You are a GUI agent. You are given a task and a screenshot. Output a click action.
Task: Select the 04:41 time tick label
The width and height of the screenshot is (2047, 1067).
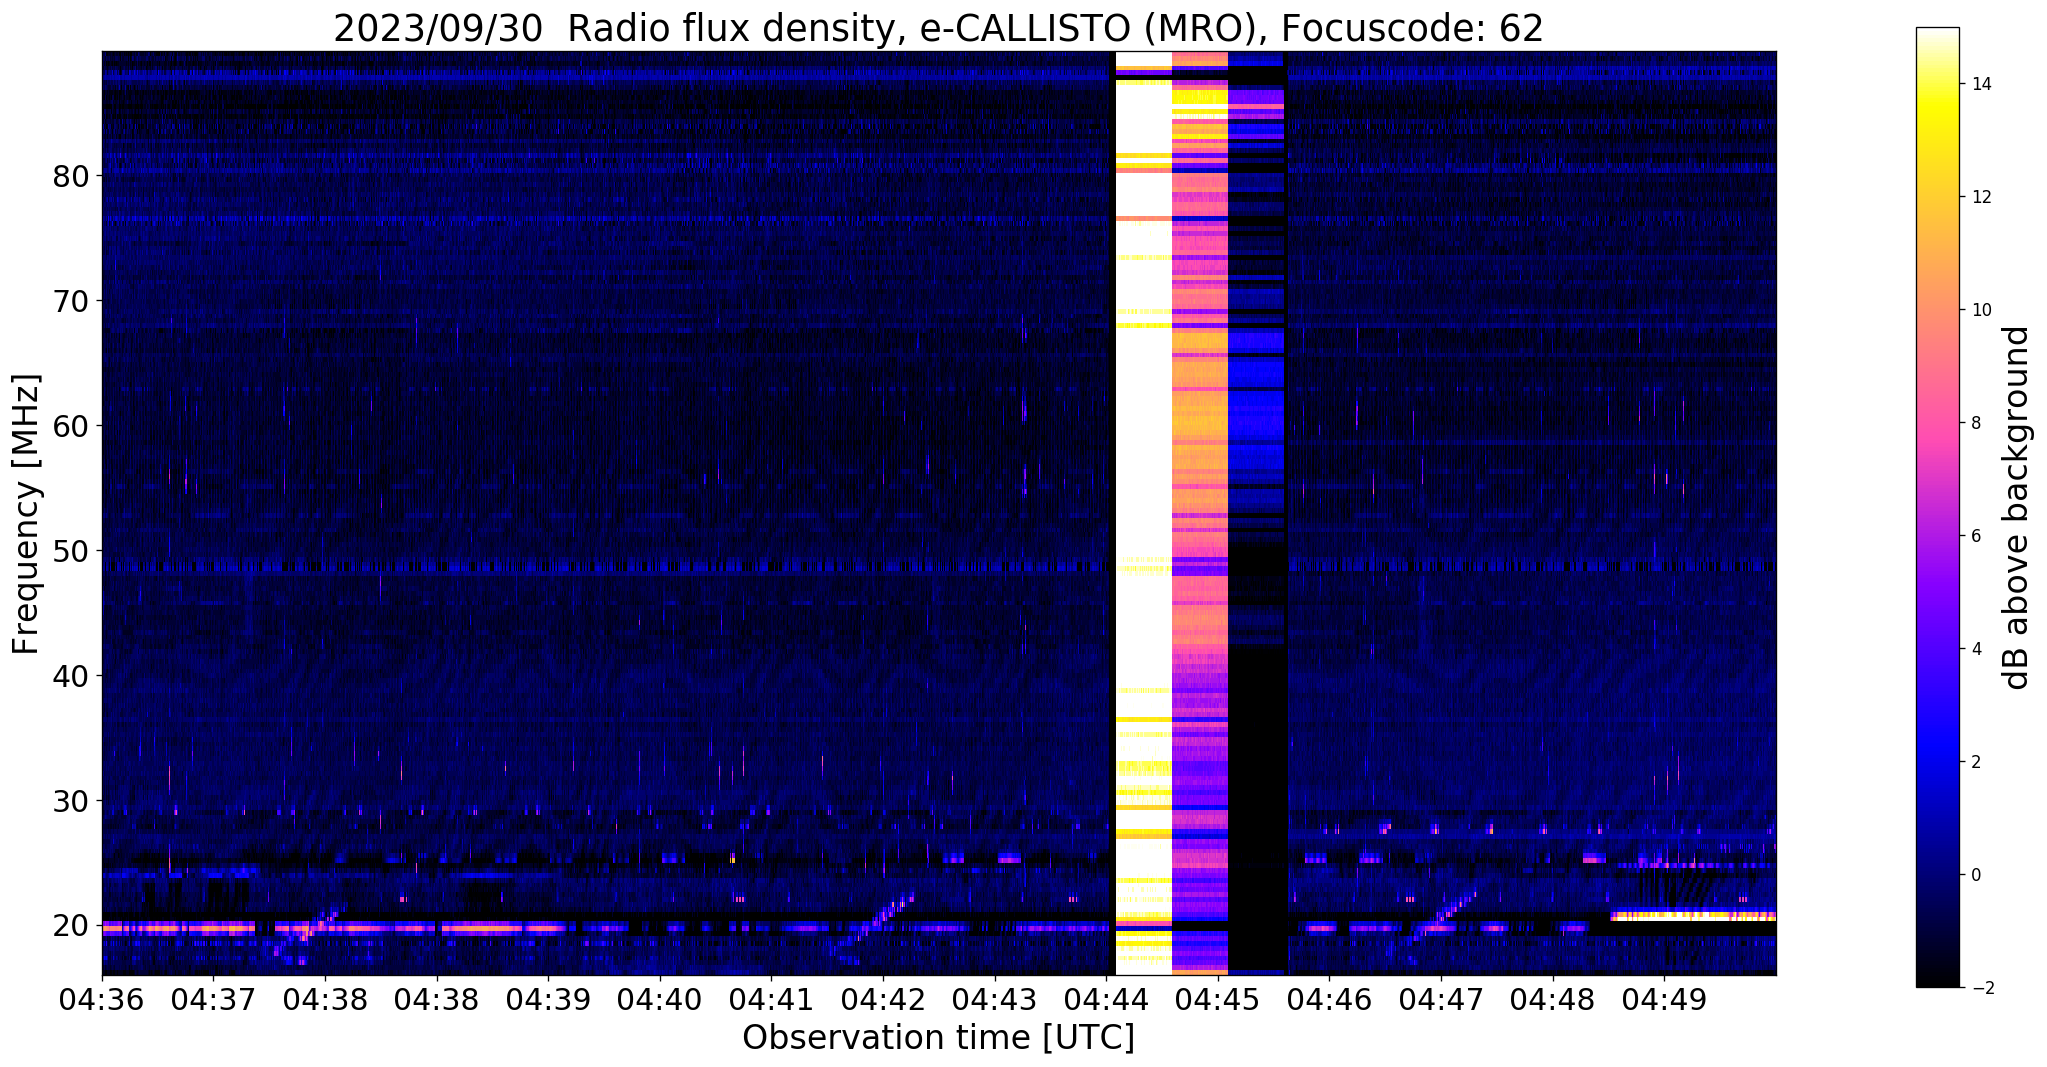[771, 998]
